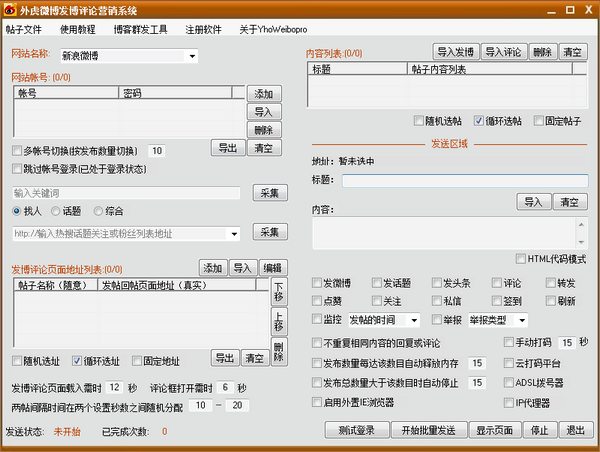Click the 标题 title input field
Viewport: 600px width, 452px height.
pos(465,181)
